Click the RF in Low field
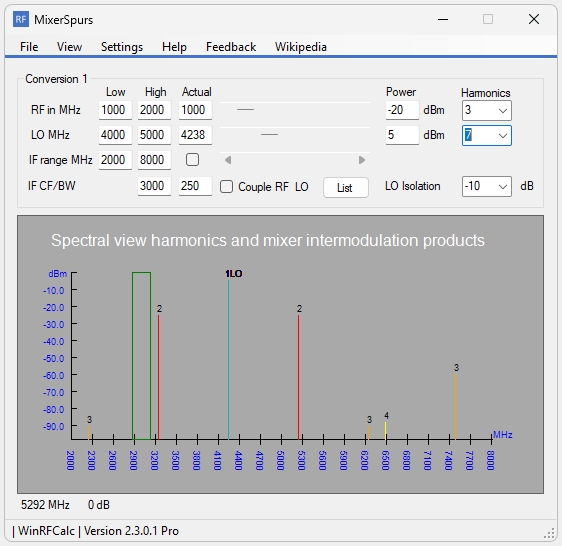The width and height of the screenshot is (562, 546). (x=115, y=110)
